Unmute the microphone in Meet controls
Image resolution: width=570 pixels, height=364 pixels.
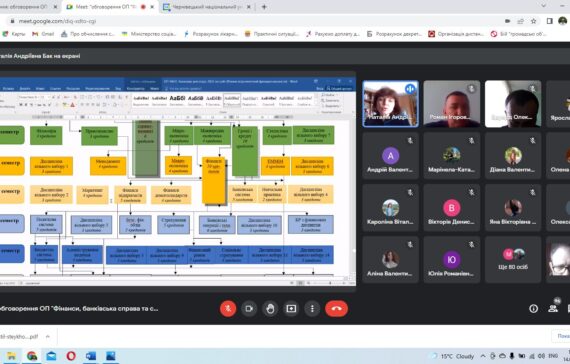228,309
